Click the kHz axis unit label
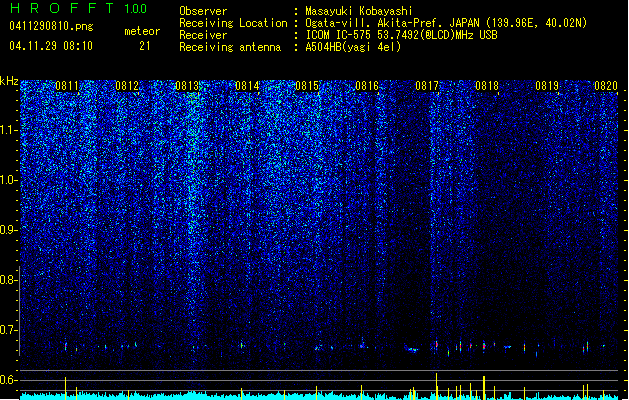Image resolution: width=629 pixels, height=400 pixels. pyautogui.click(x=9, y=81)
